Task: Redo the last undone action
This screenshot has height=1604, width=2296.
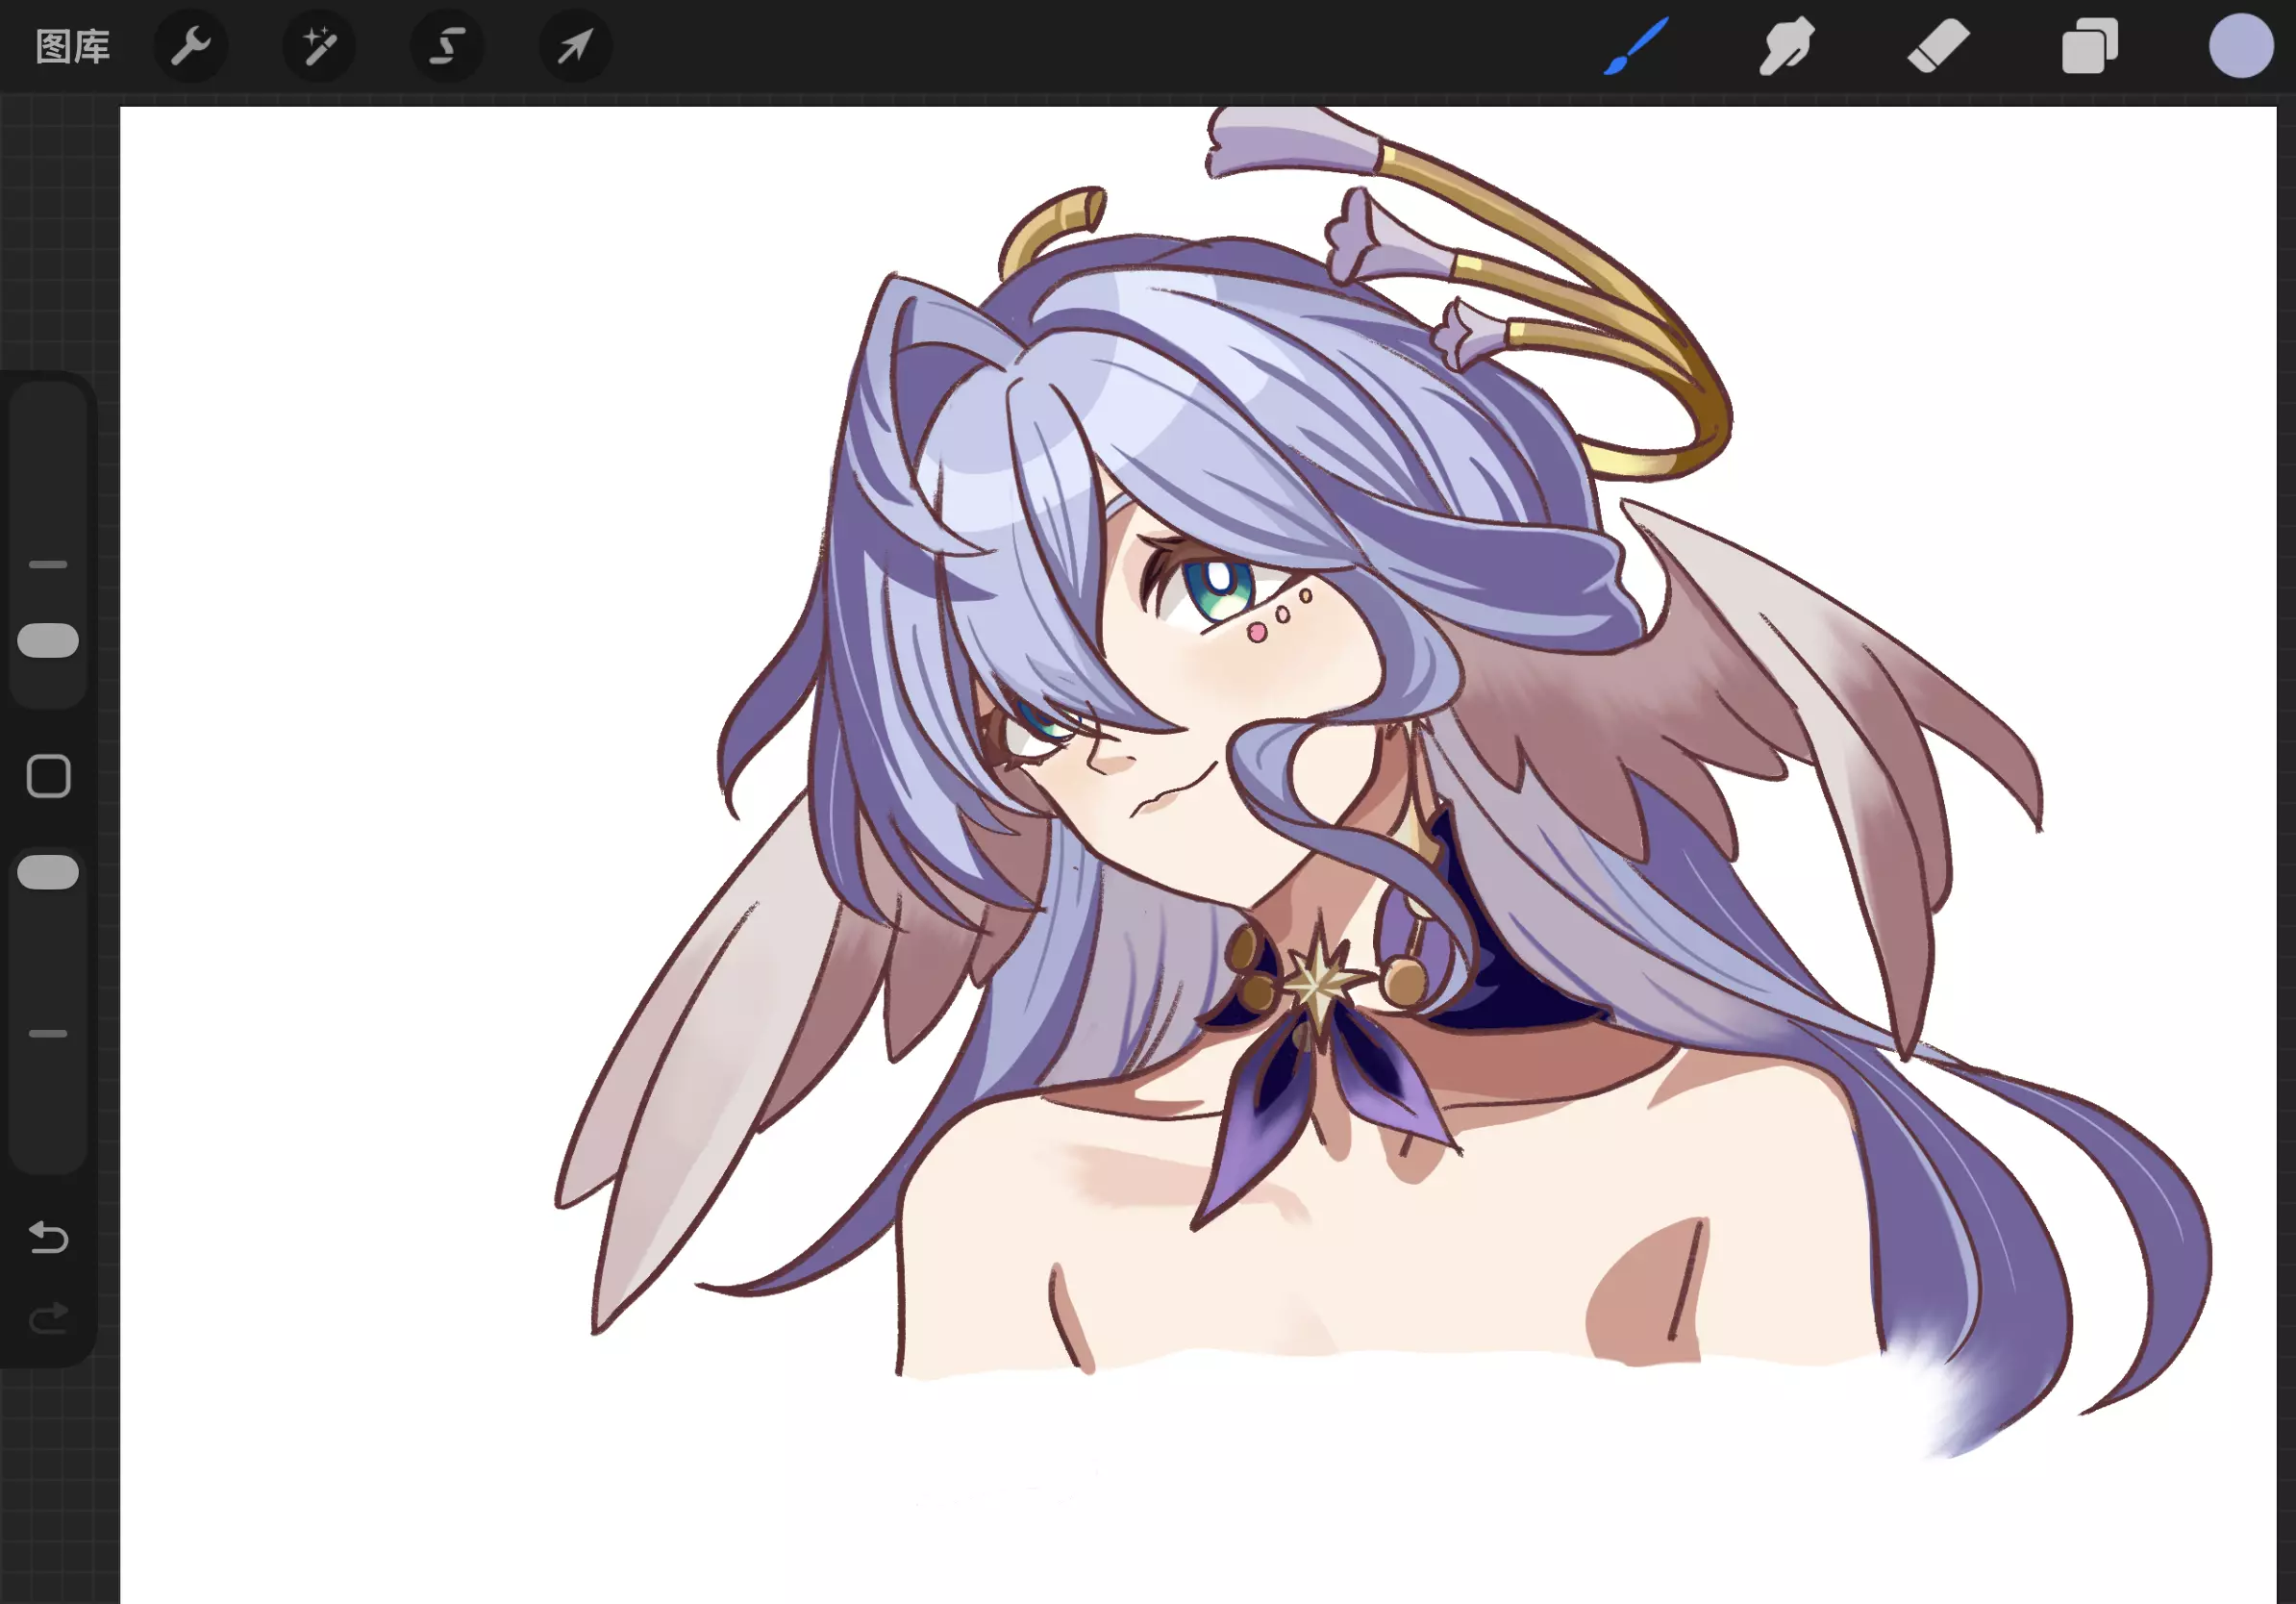Action: click(x=48, y=1318)
